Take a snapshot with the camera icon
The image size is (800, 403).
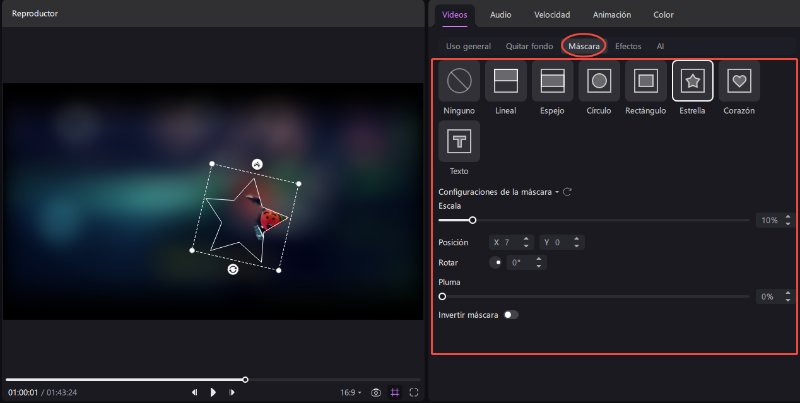(376, 393)
